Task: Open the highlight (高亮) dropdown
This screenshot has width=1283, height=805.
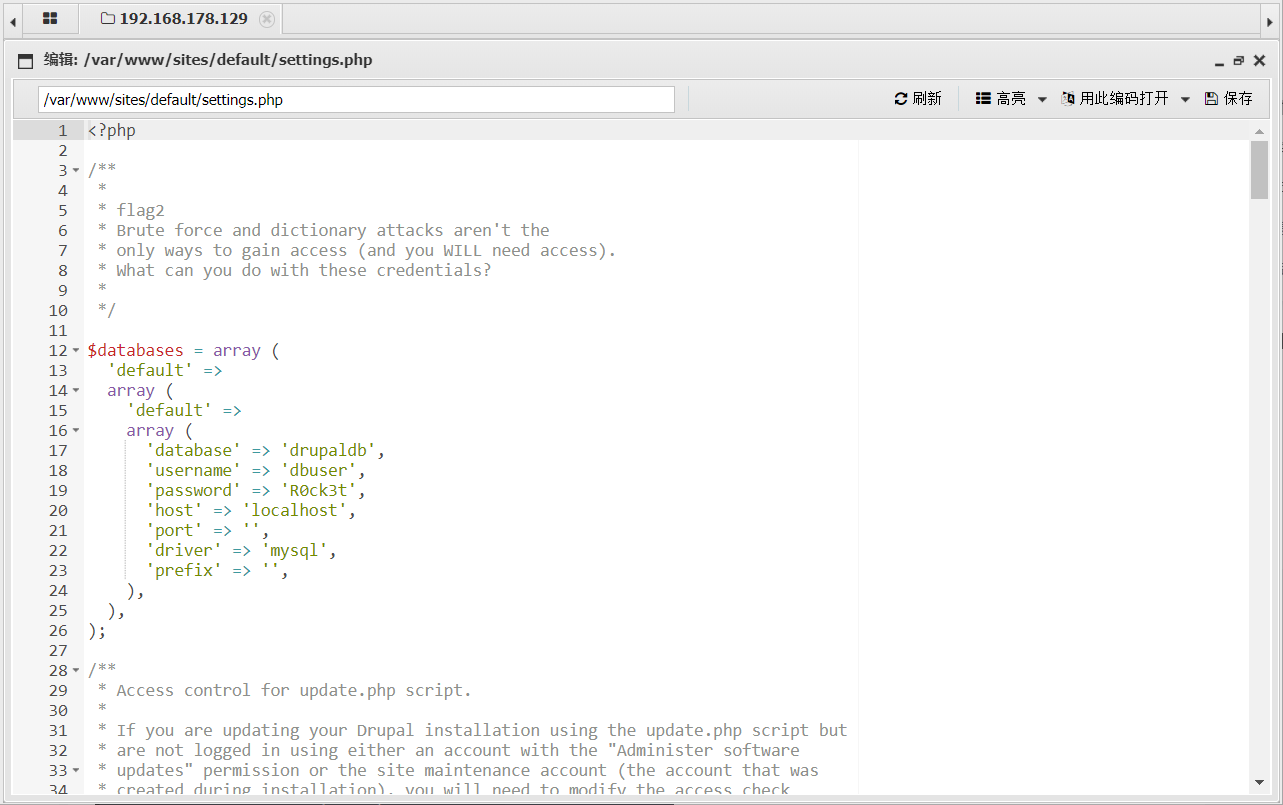Action: point(1011,98)
